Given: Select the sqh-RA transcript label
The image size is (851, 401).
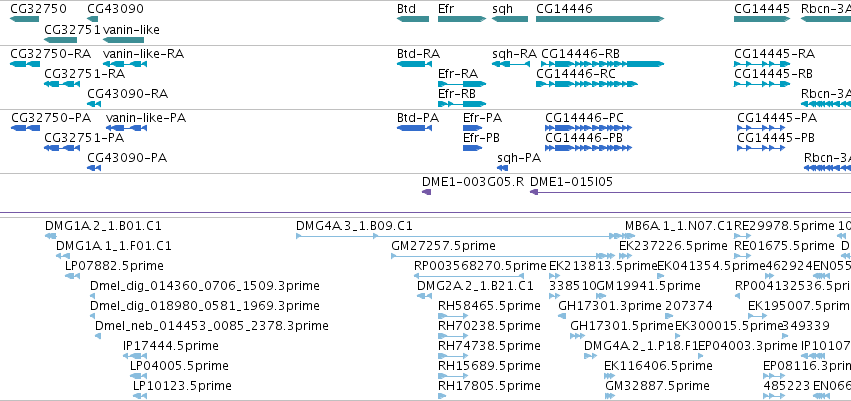Looking at the screenshot, I should (514, 54).
